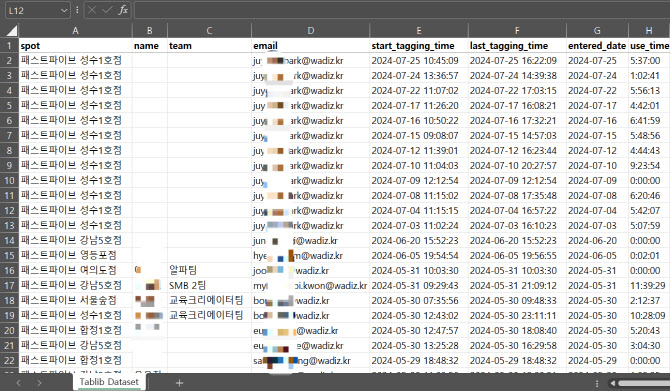Go to next sheet with right arrow
This screenshot has width=670, height=391.
pyautogui.click(x=39, y=383)
